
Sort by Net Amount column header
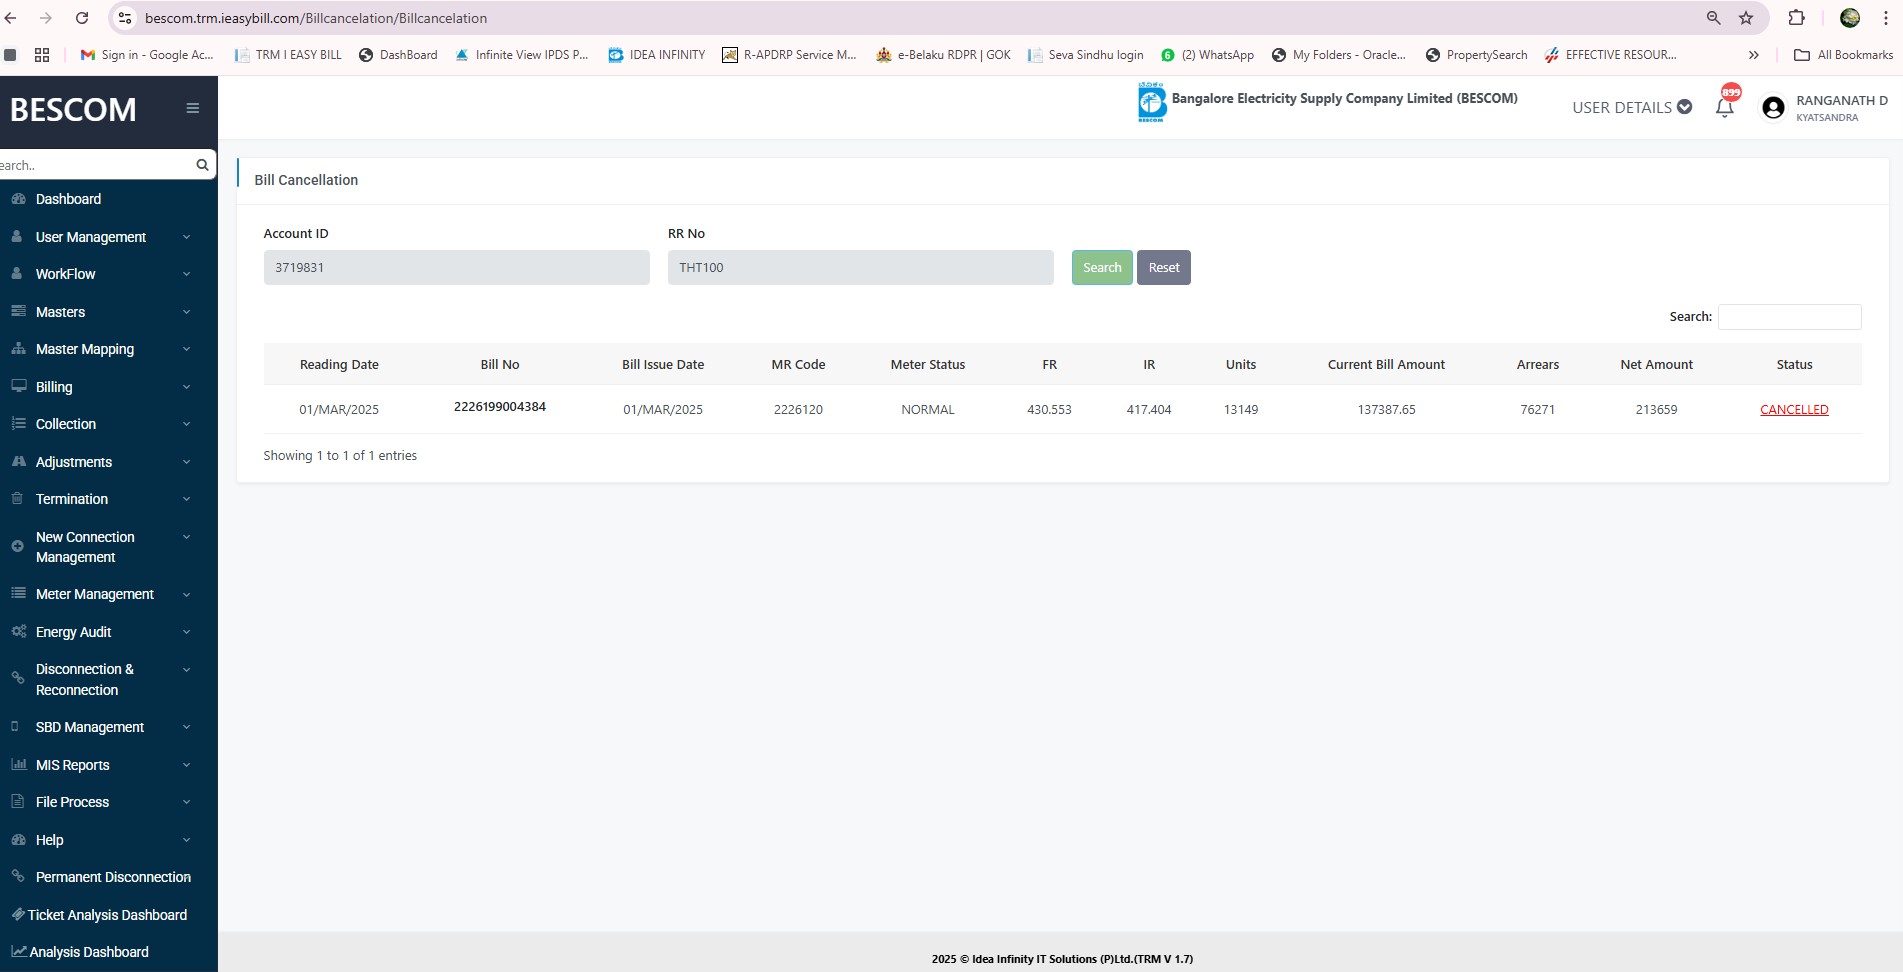click(1656, 364)
